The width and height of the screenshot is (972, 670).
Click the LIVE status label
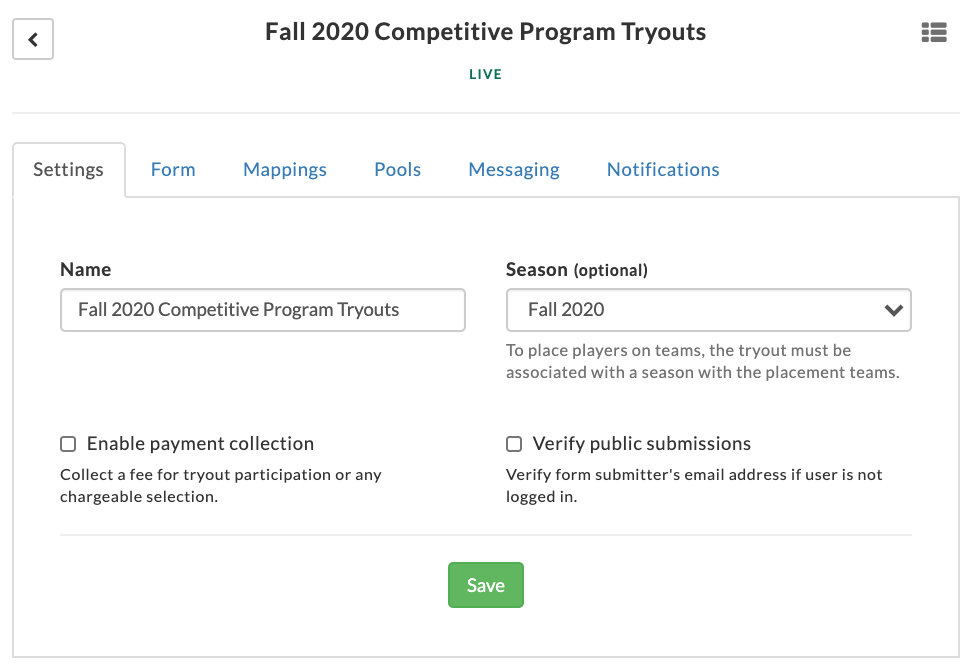(485, 74)
